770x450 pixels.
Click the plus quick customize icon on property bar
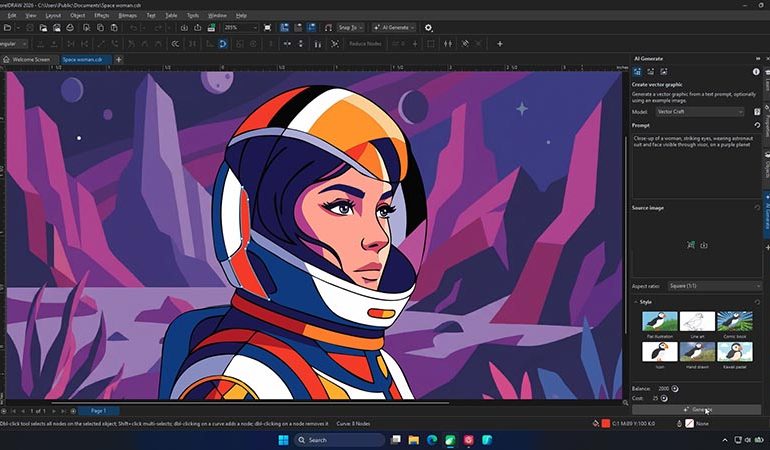500,44
